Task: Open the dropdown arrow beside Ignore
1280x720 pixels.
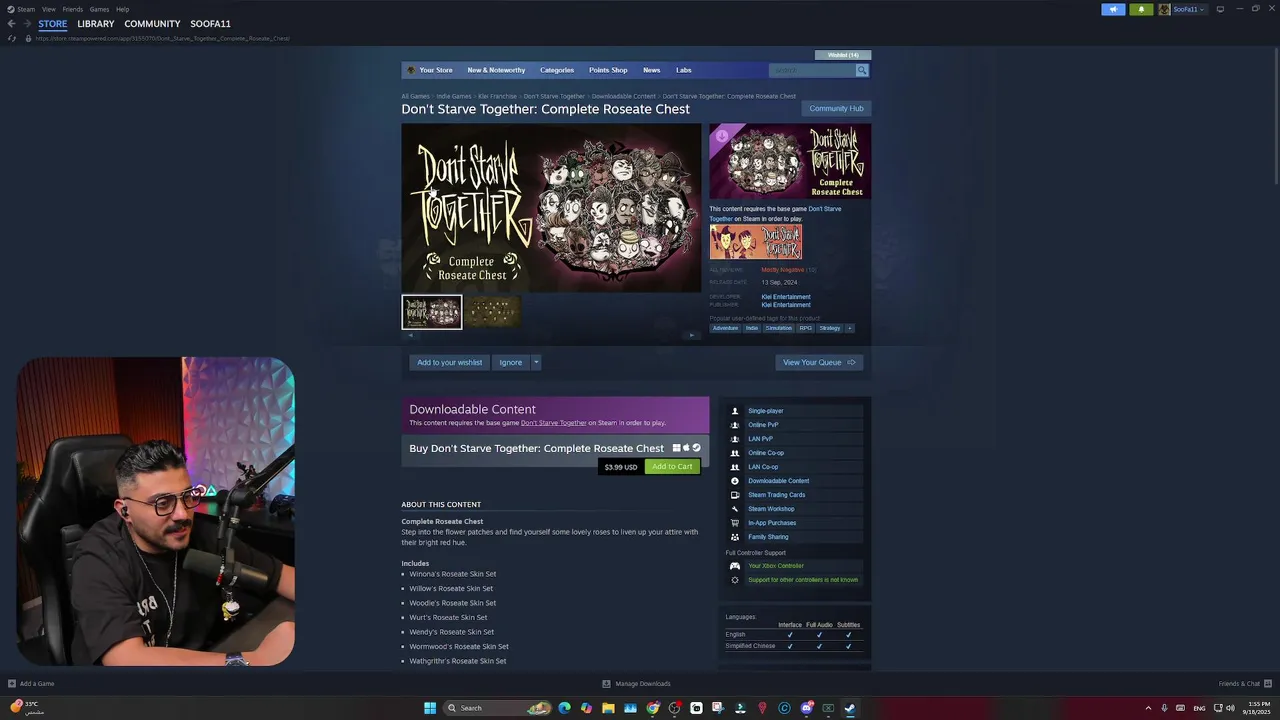Action: 536,362
